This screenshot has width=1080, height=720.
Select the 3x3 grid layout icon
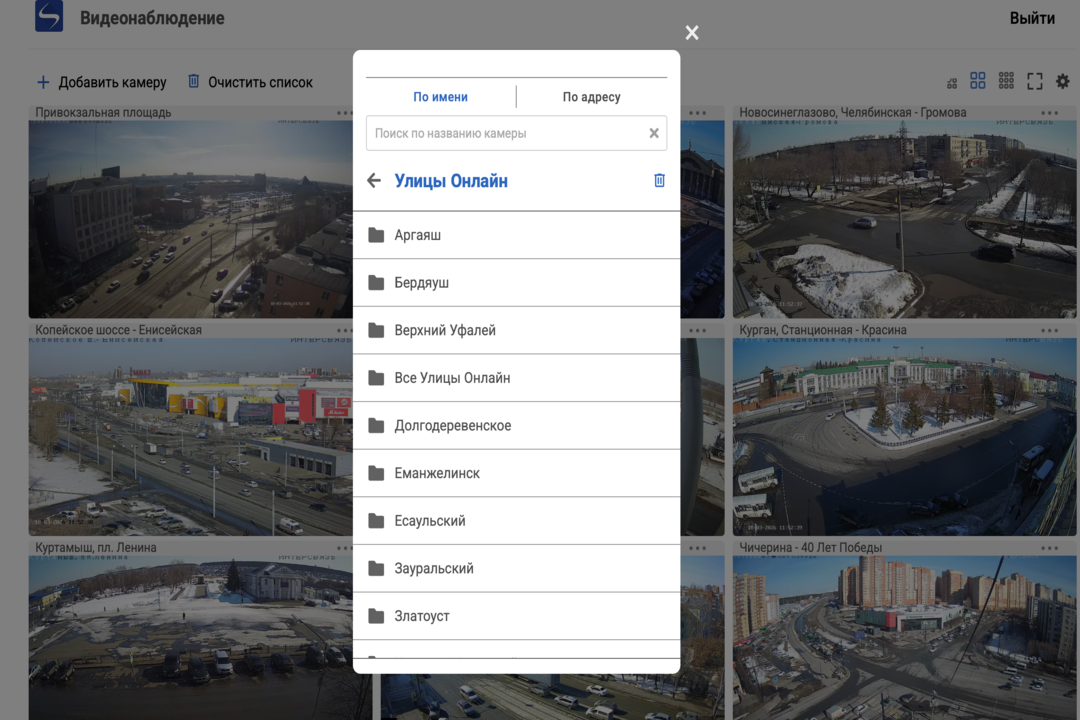[1006, 81]
